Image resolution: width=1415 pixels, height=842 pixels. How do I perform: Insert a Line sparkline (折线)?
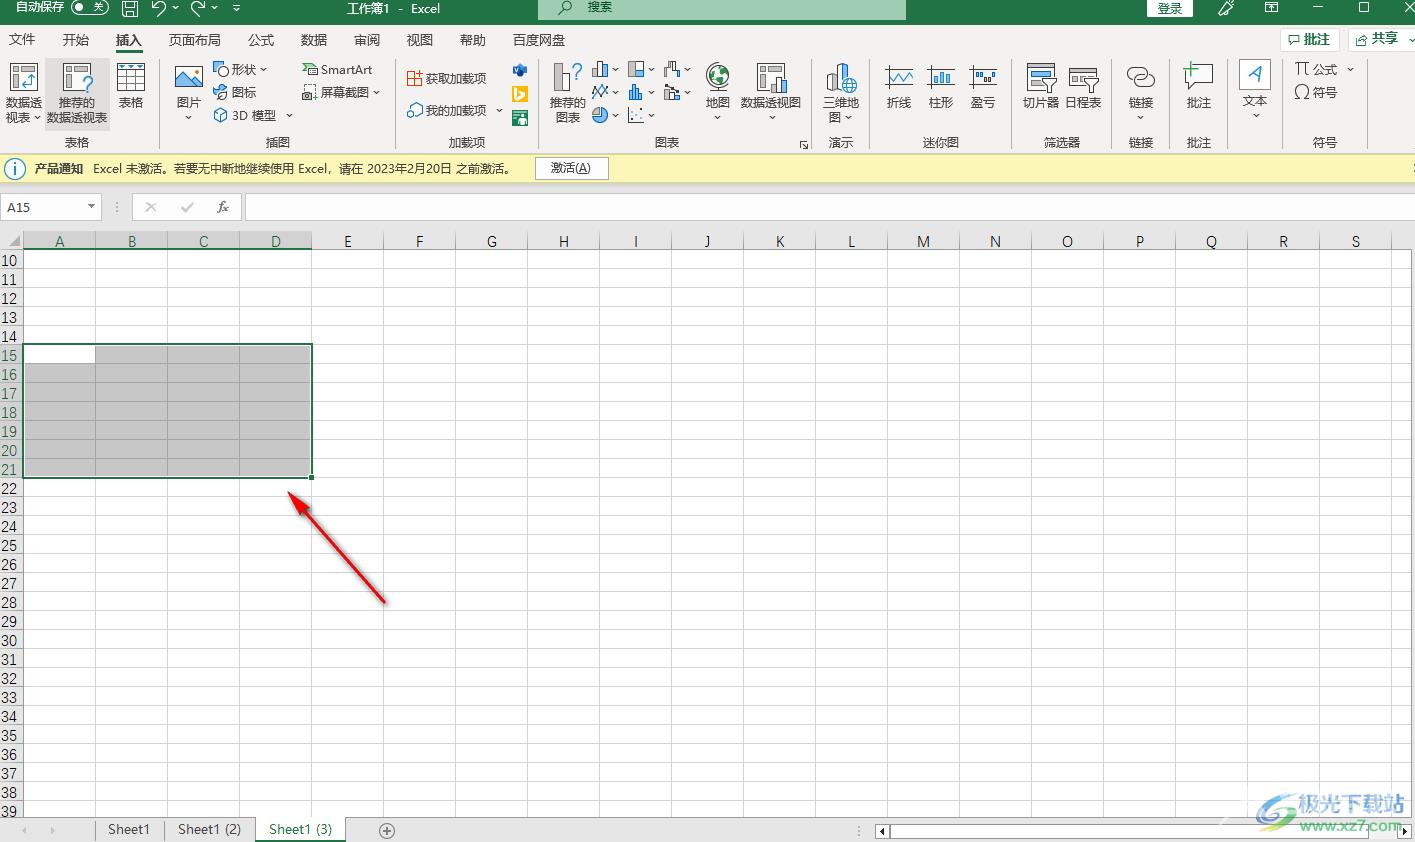pyautogui.click(x=899, y=87)
